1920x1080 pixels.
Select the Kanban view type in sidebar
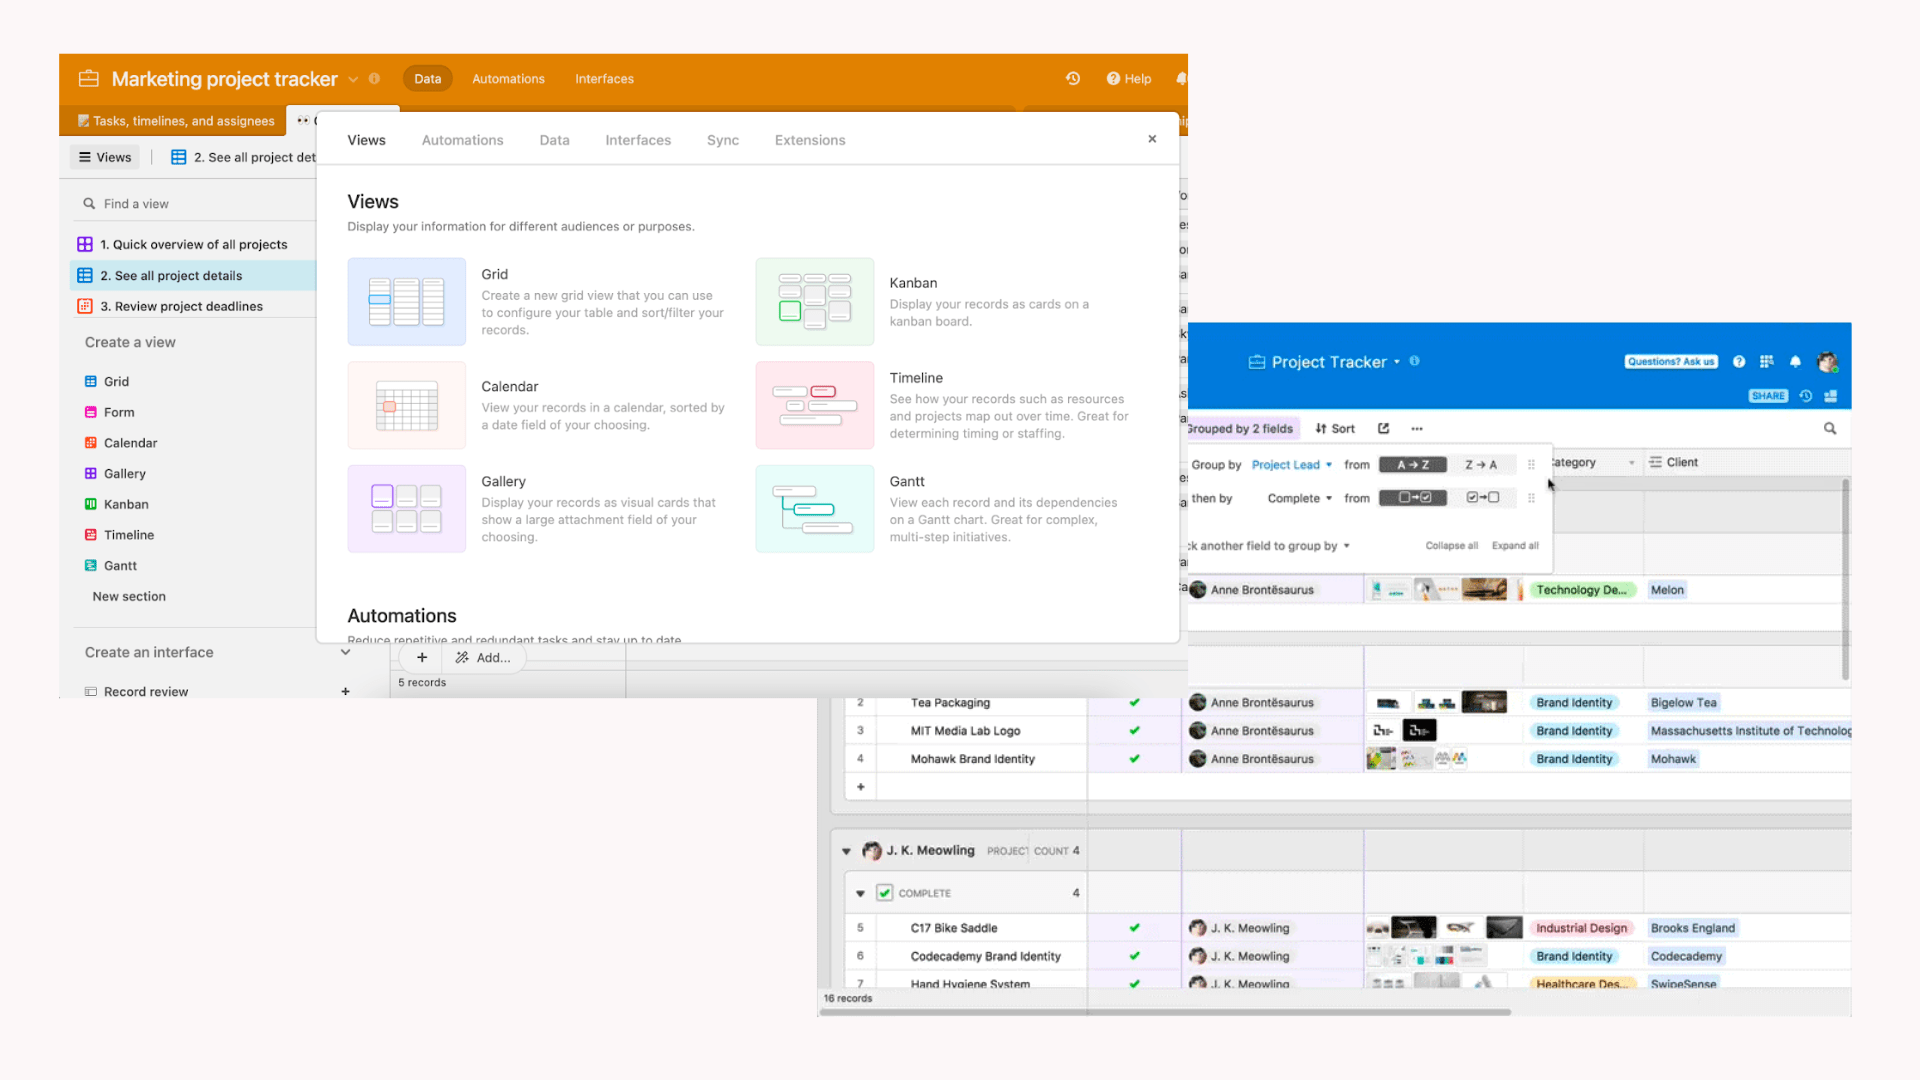(126, 504)
